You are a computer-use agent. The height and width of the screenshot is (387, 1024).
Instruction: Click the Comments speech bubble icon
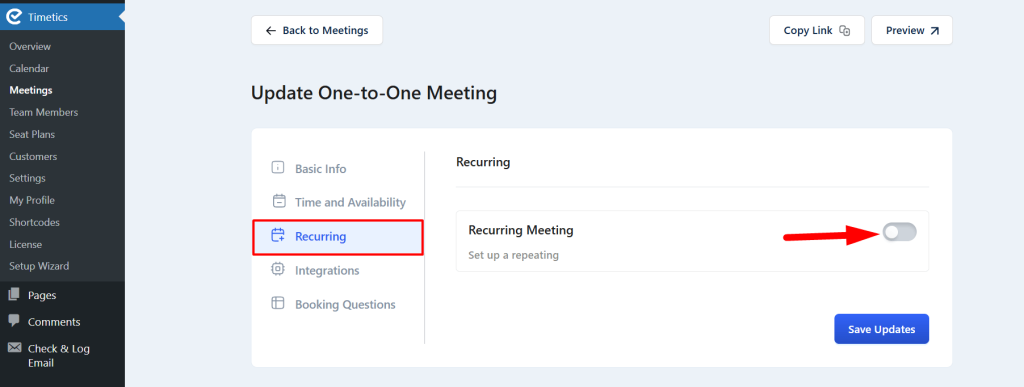14,321
